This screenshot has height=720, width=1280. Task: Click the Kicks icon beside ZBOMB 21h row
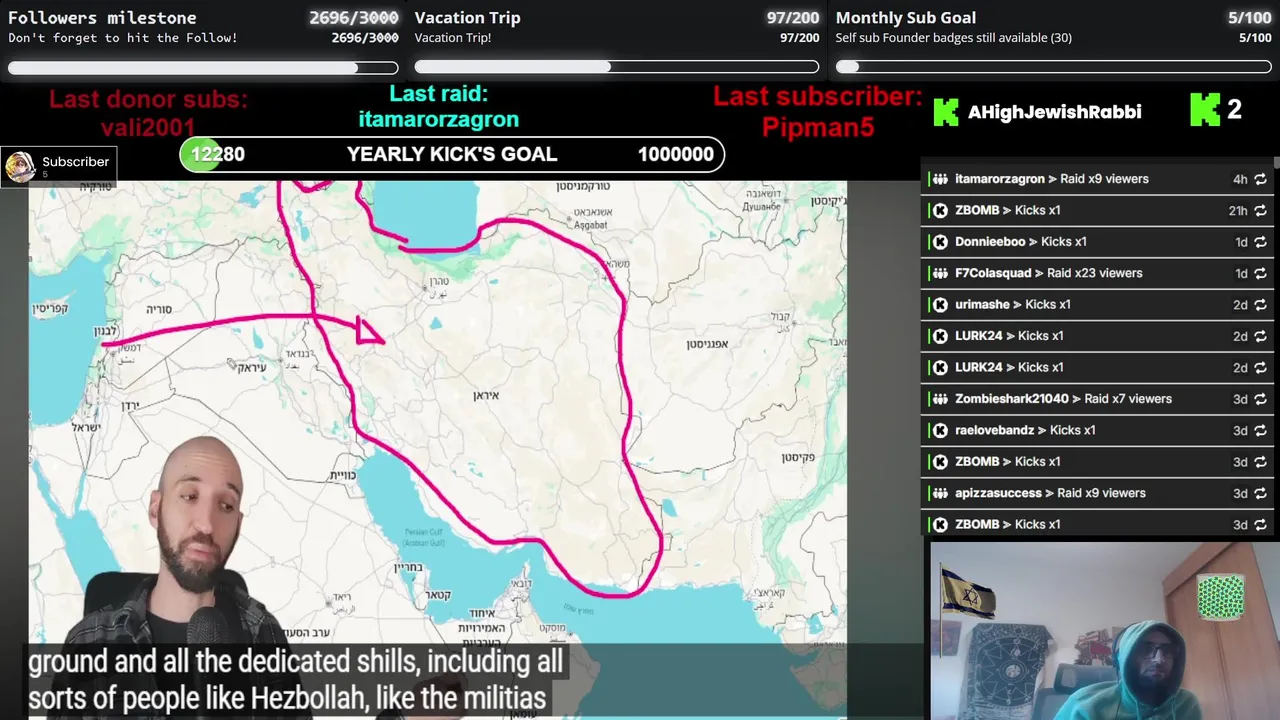click(940, 210)
